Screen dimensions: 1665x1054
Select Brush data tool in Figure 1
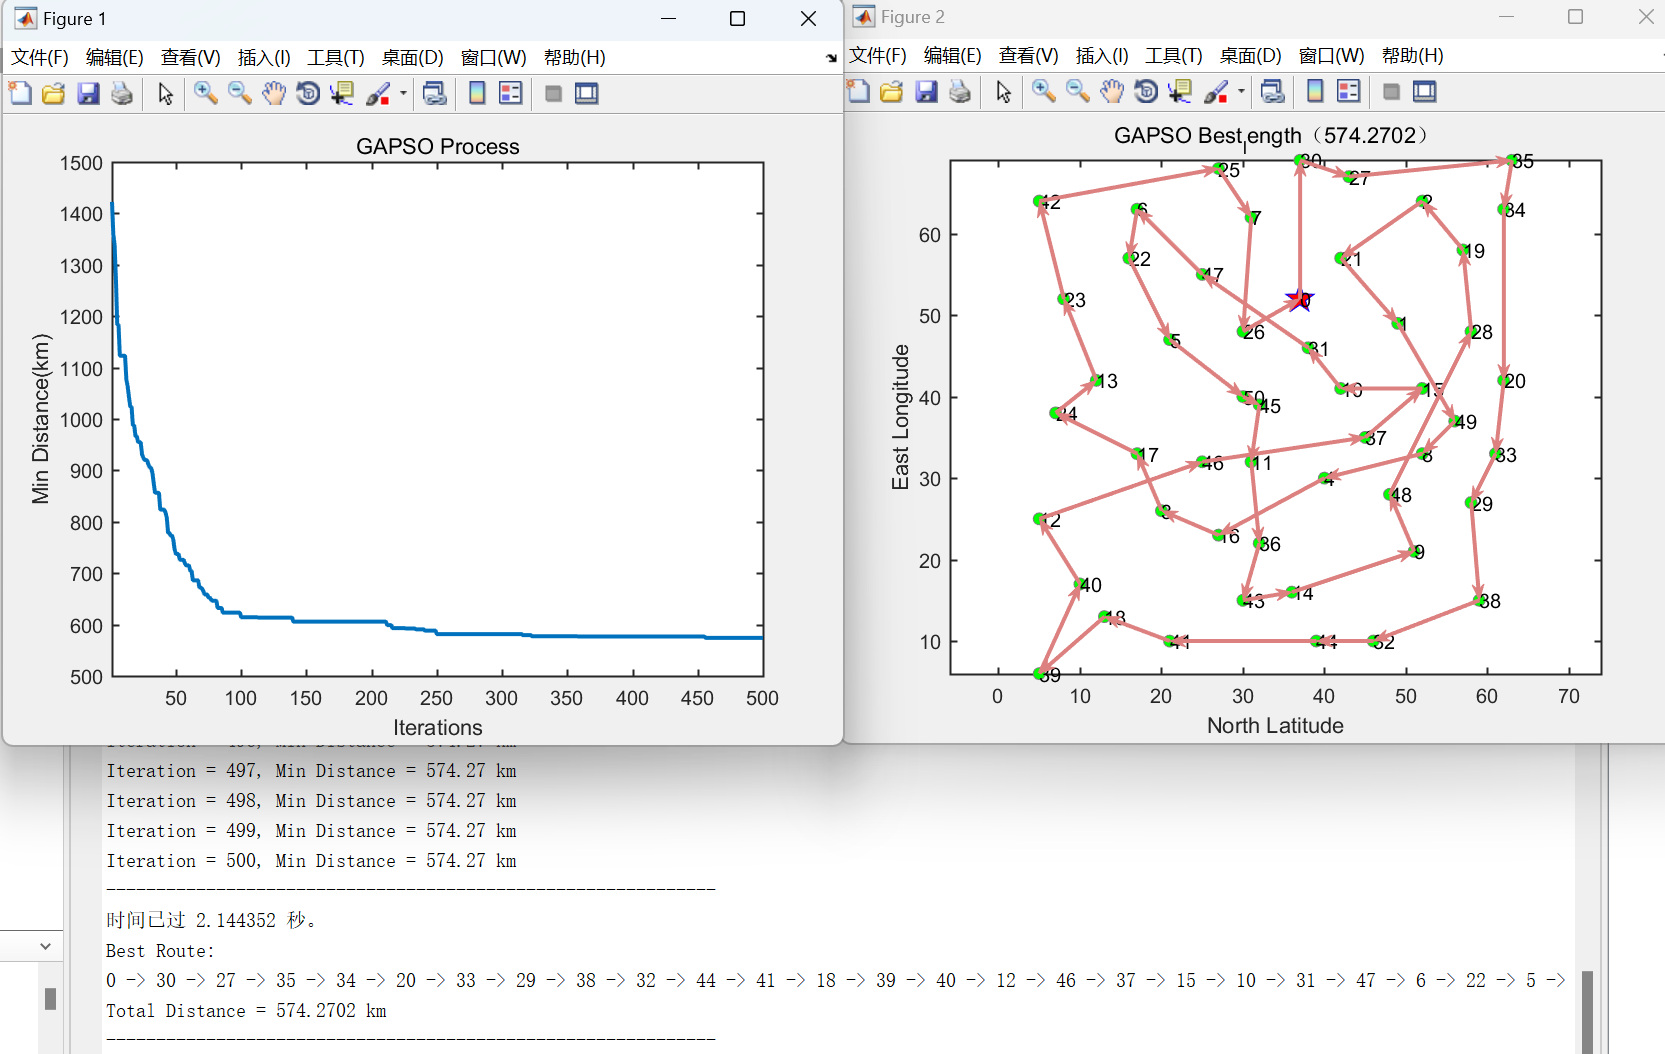point(378,94)
